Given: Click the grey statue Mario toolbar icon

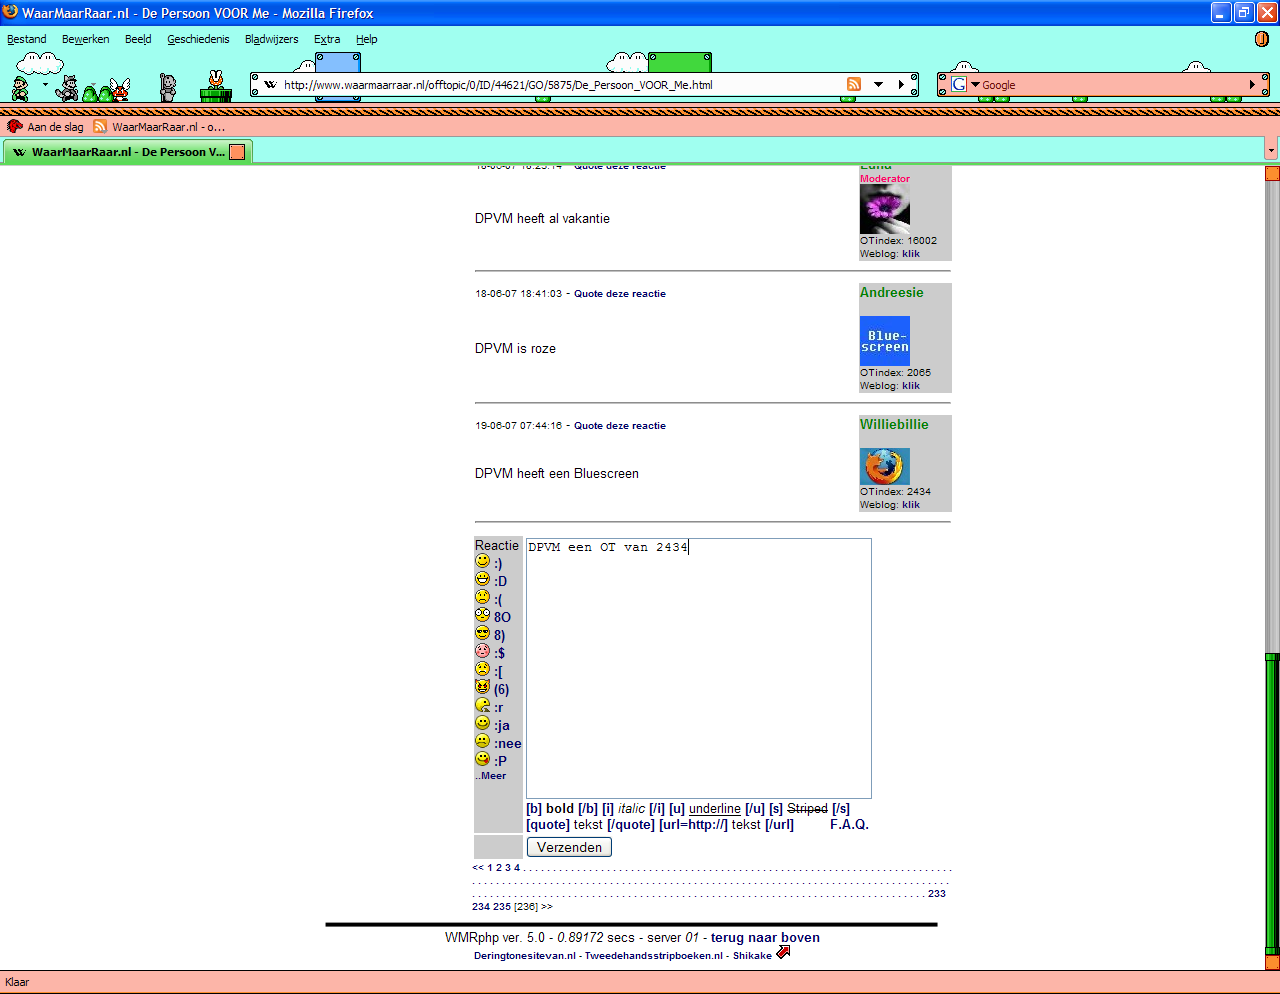Looking at the screenshot, I should [x=168, y=88].
